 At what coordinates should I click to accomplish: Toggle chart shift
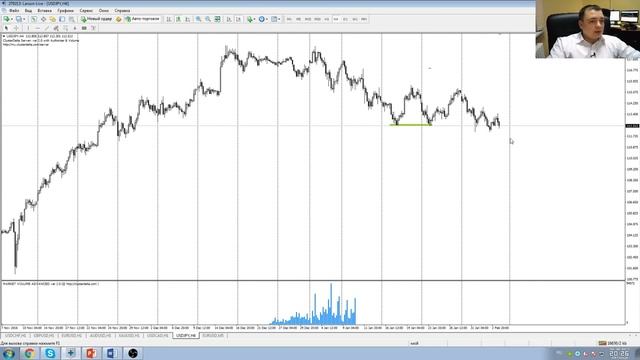pos(238,19)
